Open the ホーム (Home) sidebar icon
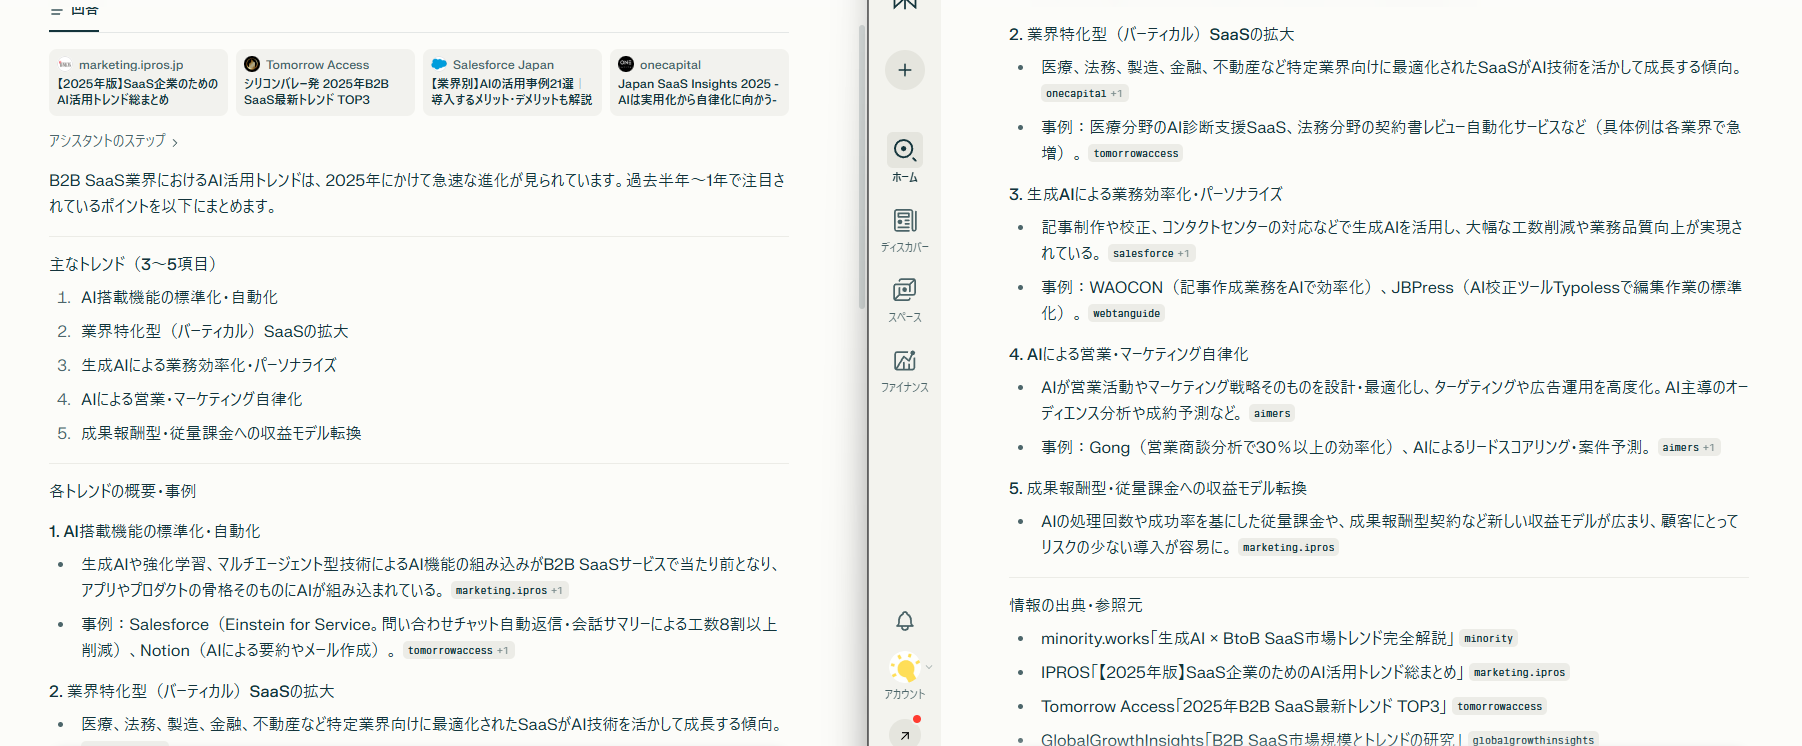The height and width of the screenshot is (746, 1802). (x=904, y=159)
